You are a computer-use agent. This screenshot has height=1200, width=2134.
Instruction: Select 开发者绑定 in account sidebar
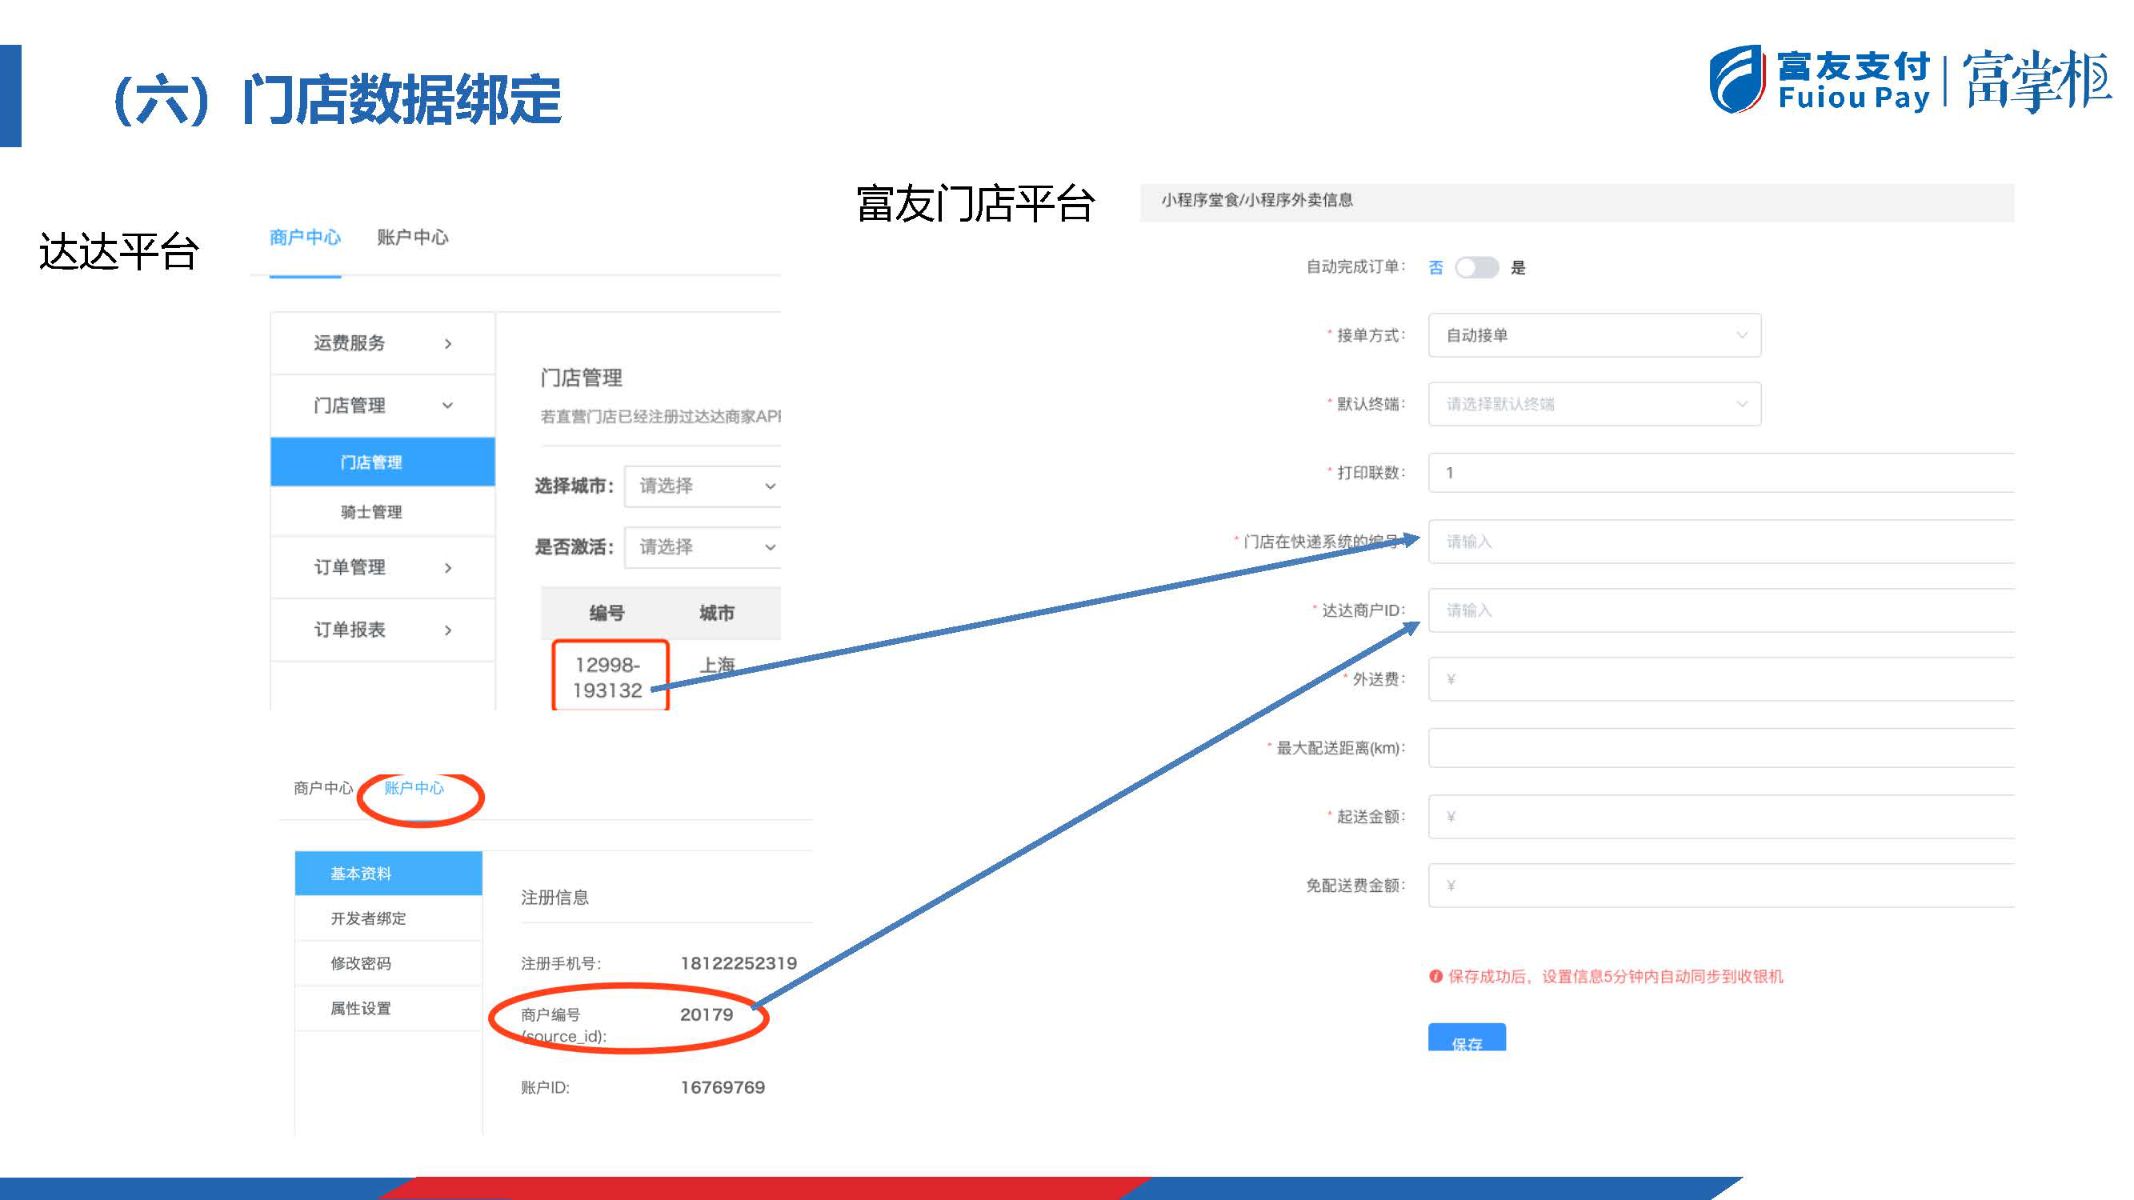(388, 918)
